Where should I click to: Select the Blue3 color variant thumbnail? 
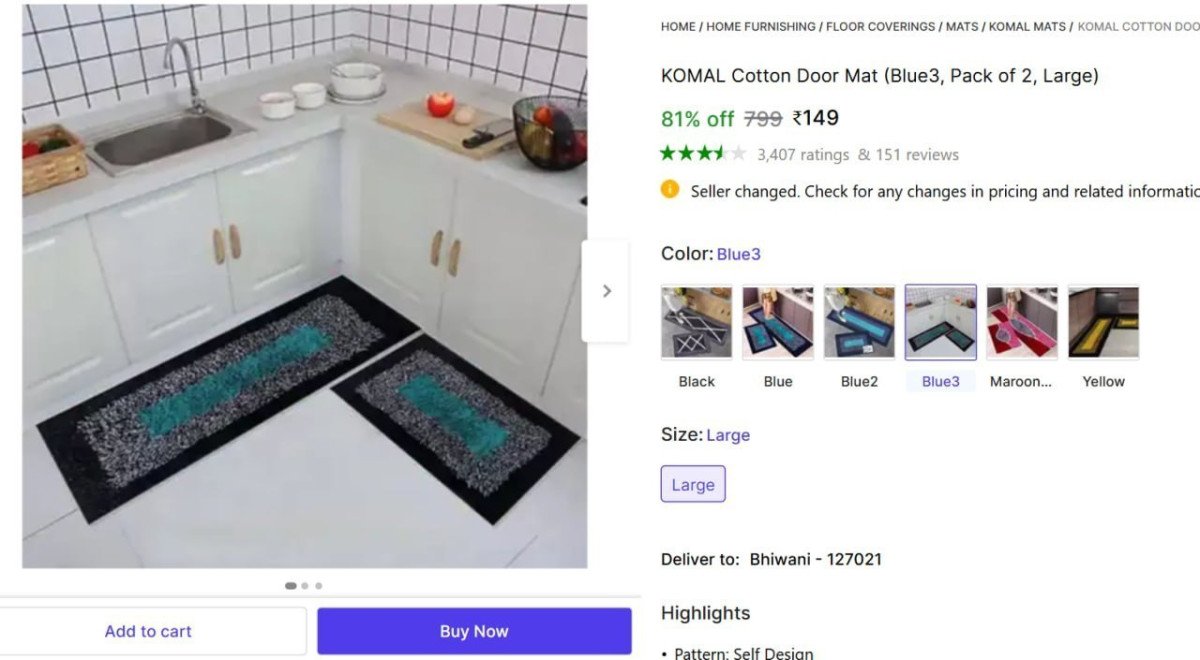(x=941, y=323)
